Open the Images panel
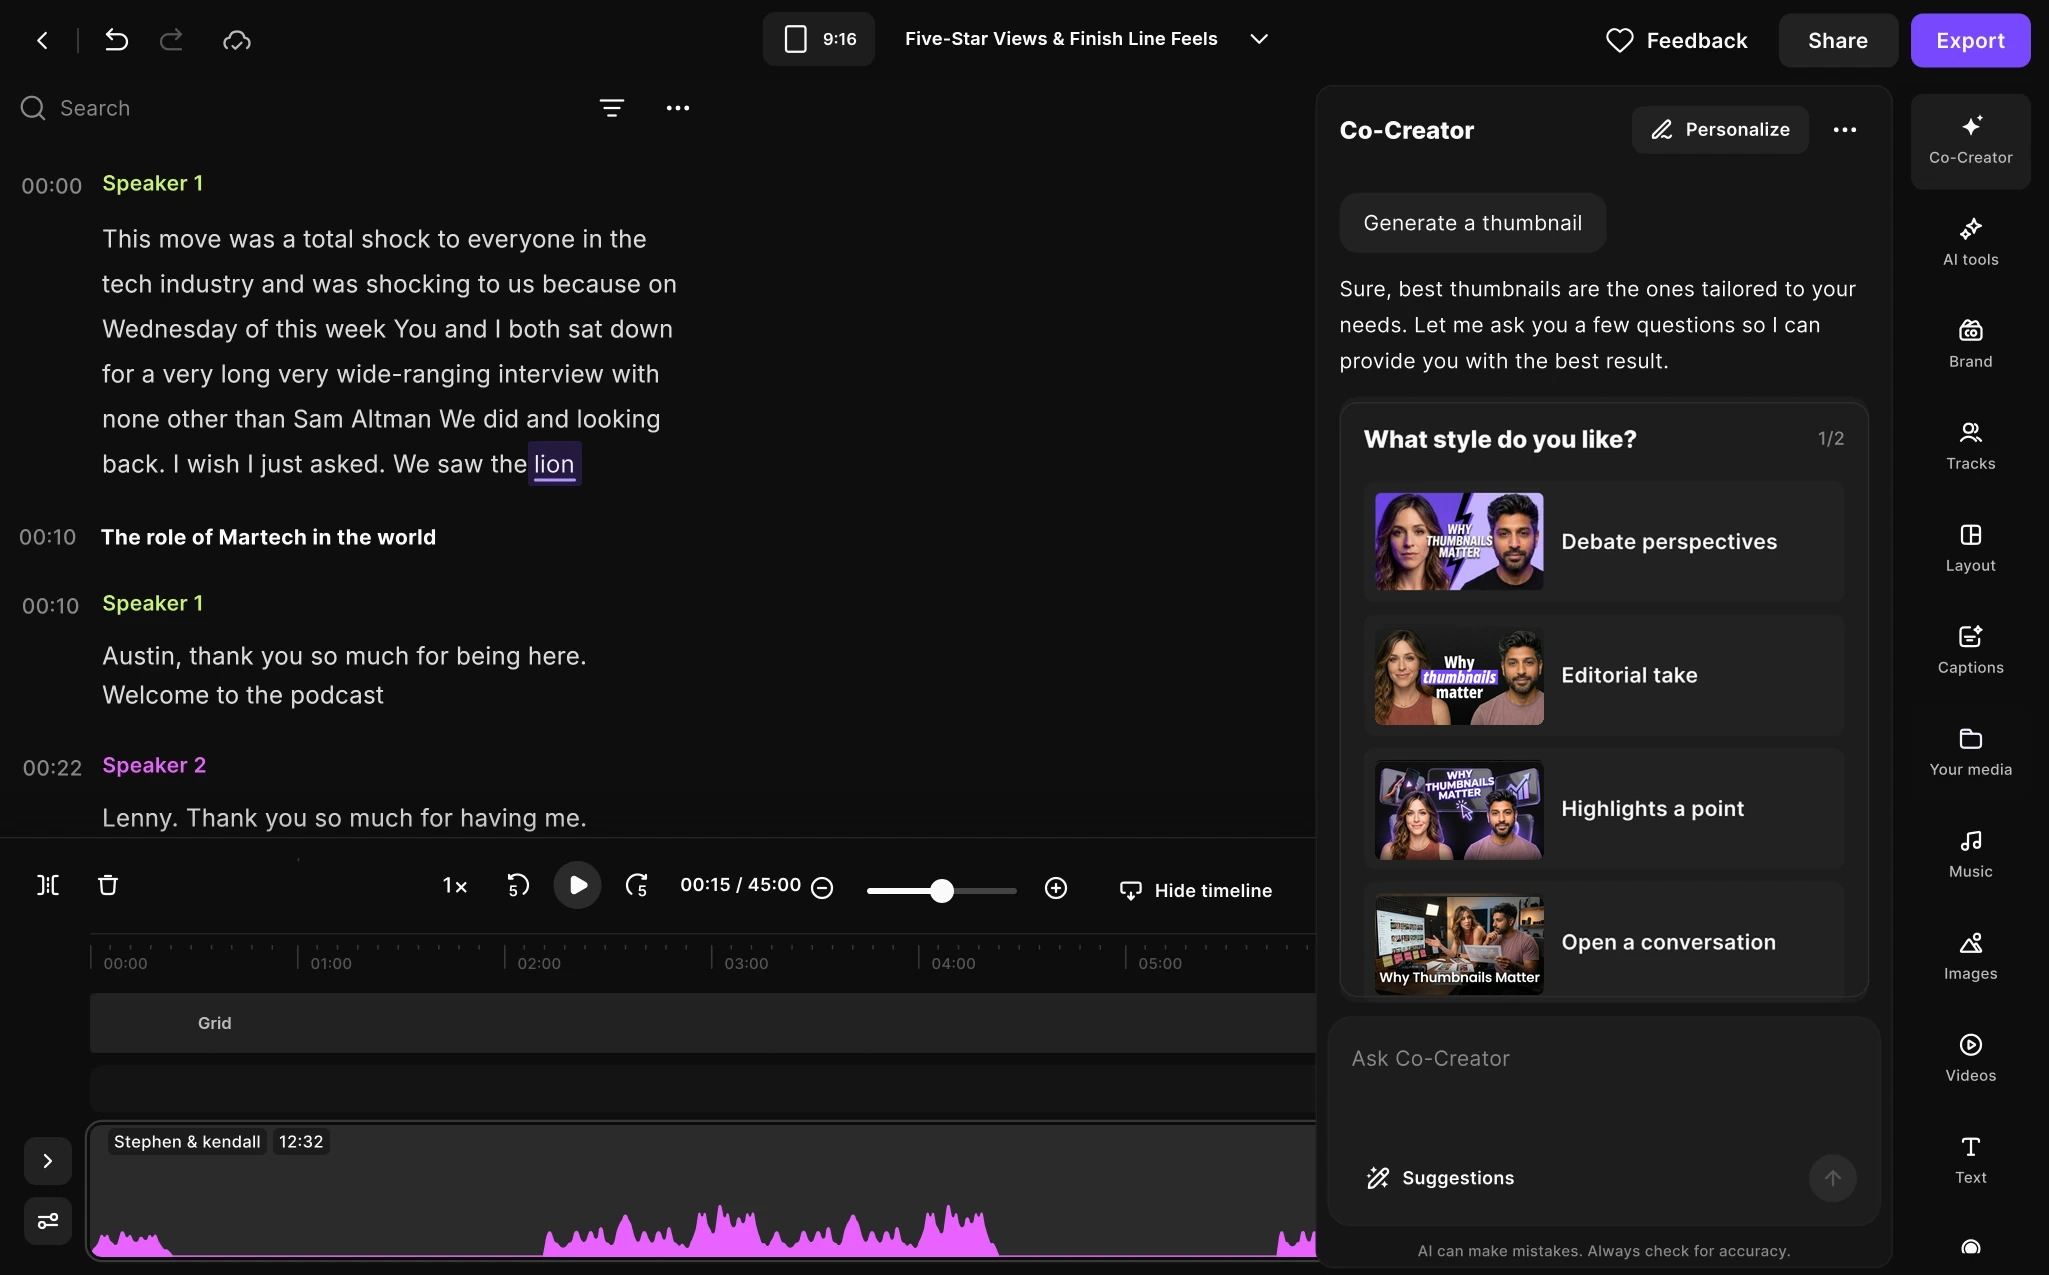This screenshot has height=1275, width=2049. (x=1970, y=956)
